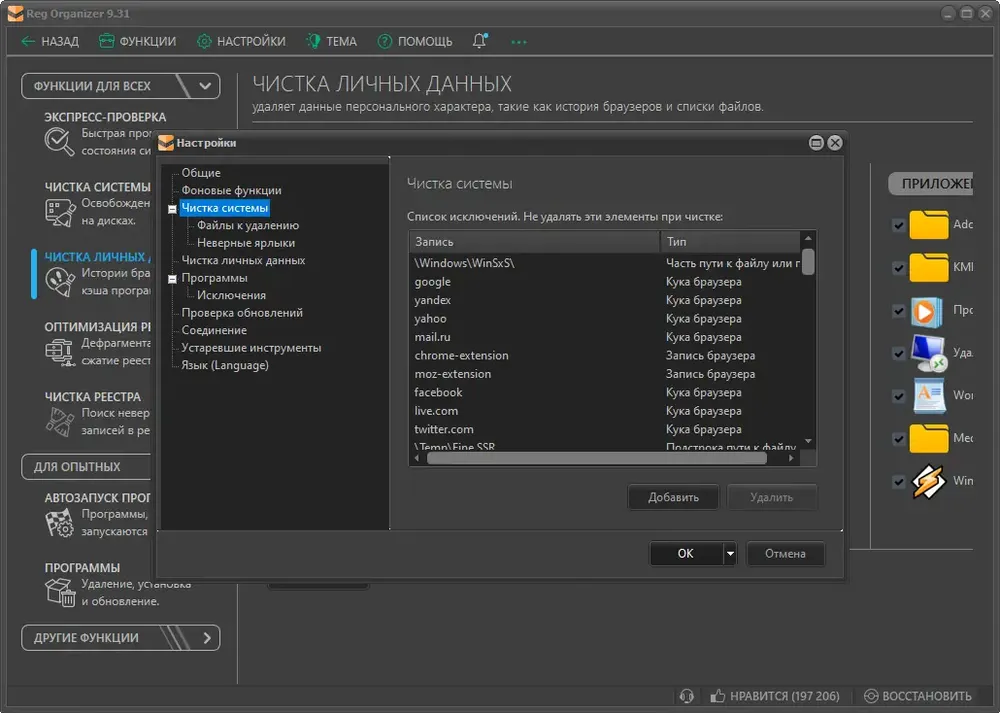Click the headset support icon in status bar
Viewport: 1000px width, 713px height.
(686, 696)
